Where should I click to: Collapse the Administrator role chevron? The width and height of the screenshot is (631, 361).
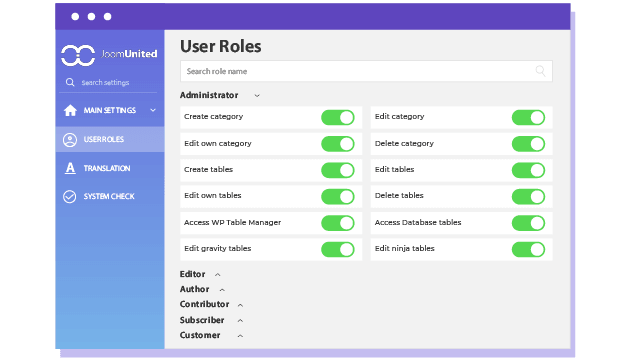pos(257,96)
